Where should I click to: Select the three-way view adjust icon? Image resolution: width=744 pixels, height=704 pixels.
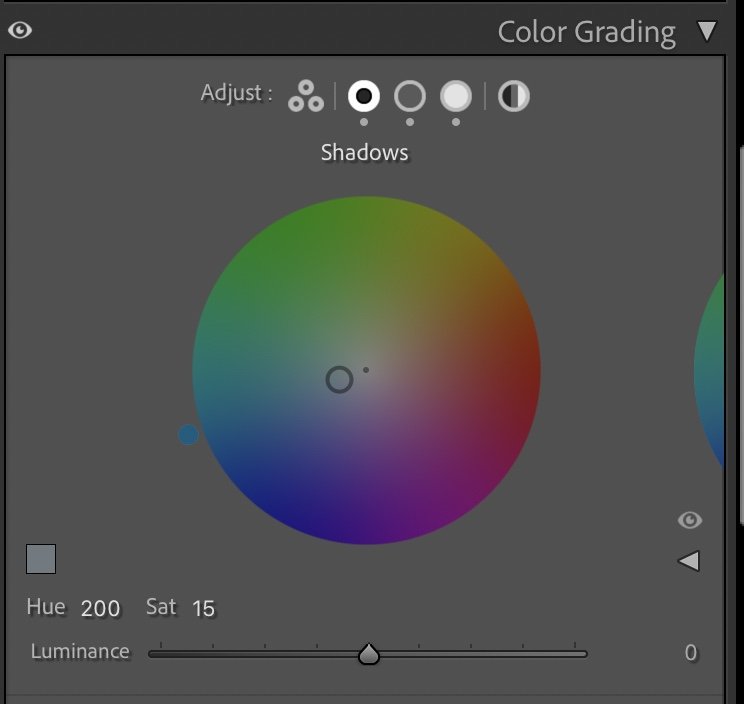pos(306,96)
